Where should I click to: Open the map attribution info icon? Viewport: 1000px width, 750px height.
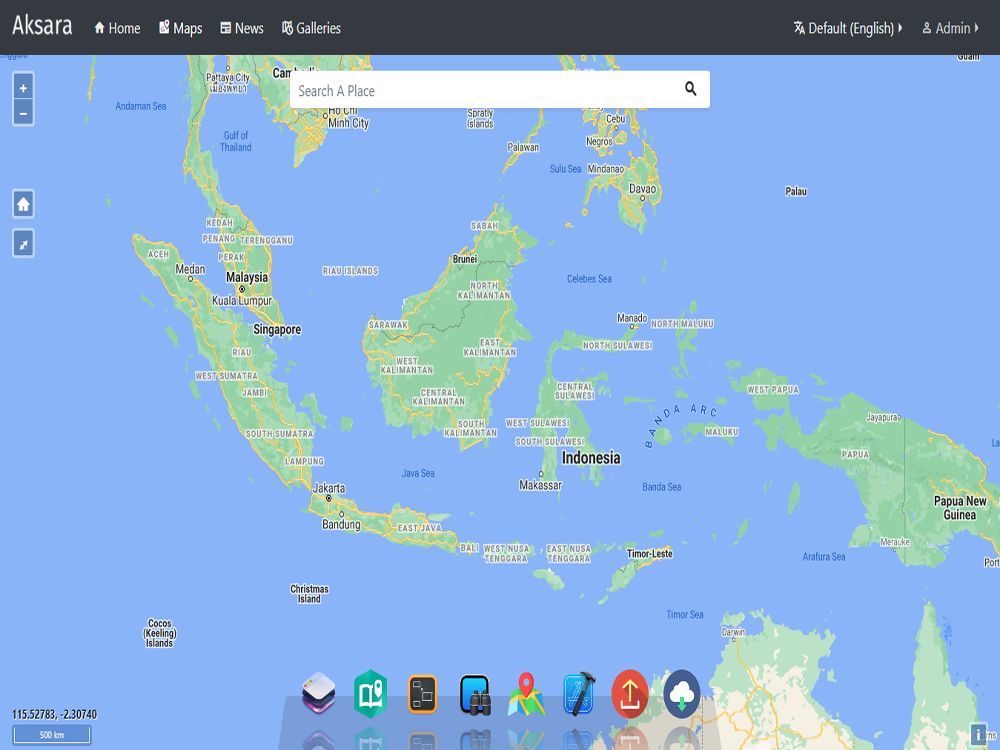click(x=978, y=734)
